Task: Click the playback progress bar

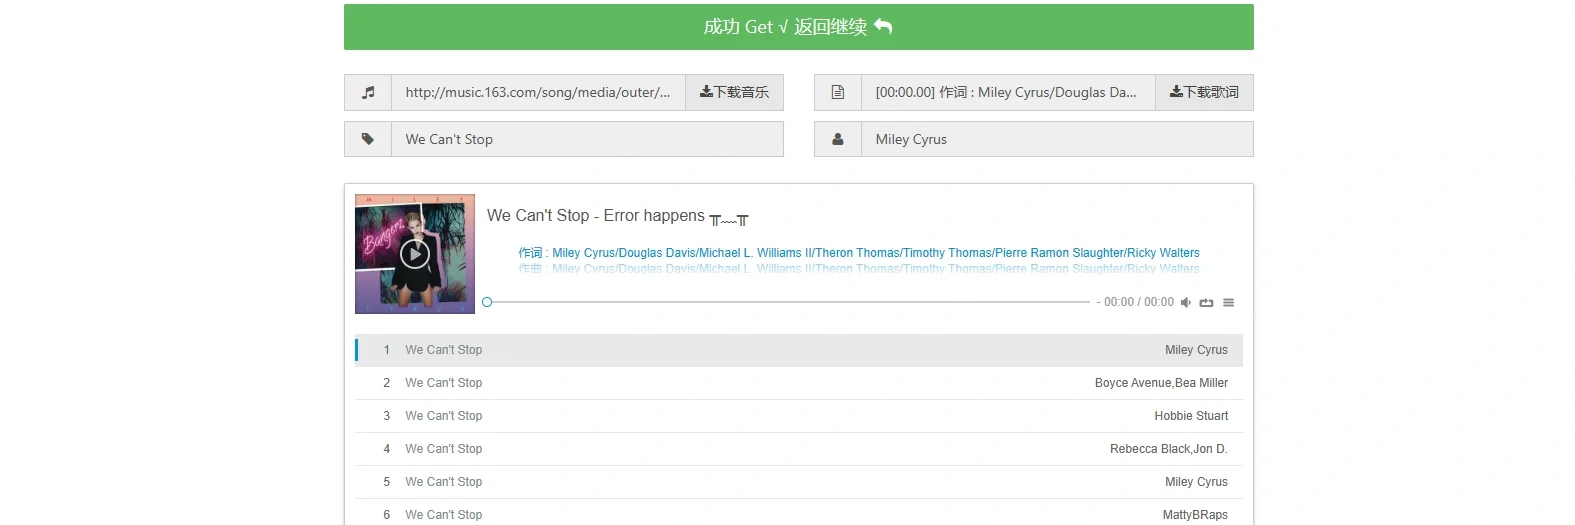Action: pos(788,302)
